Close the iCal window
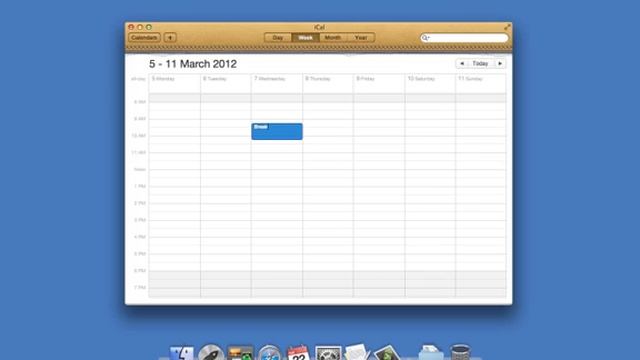Viewport: 640px width, 360px height. click(x=131, y=27)
